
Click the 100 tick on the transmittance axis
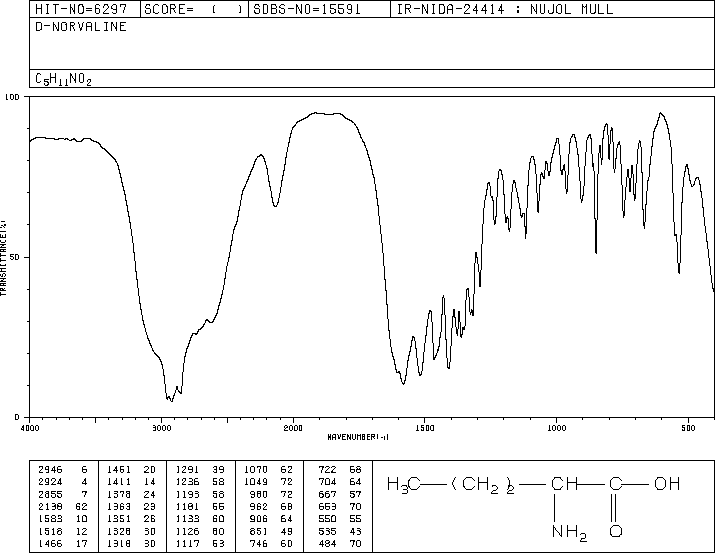[12, 97]
